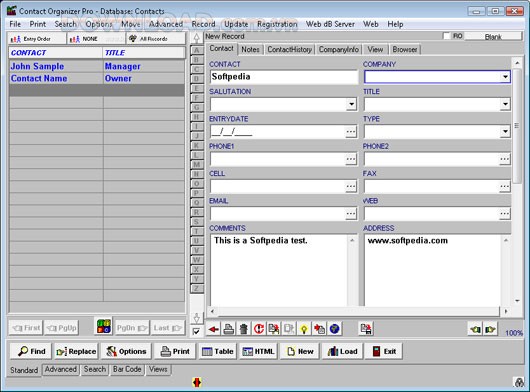Image resolution: width=530 pixels, height=392 pixels.
Task: Click the colorful grid icon between PgUp and PgDn
Action: tap(104, 326)
